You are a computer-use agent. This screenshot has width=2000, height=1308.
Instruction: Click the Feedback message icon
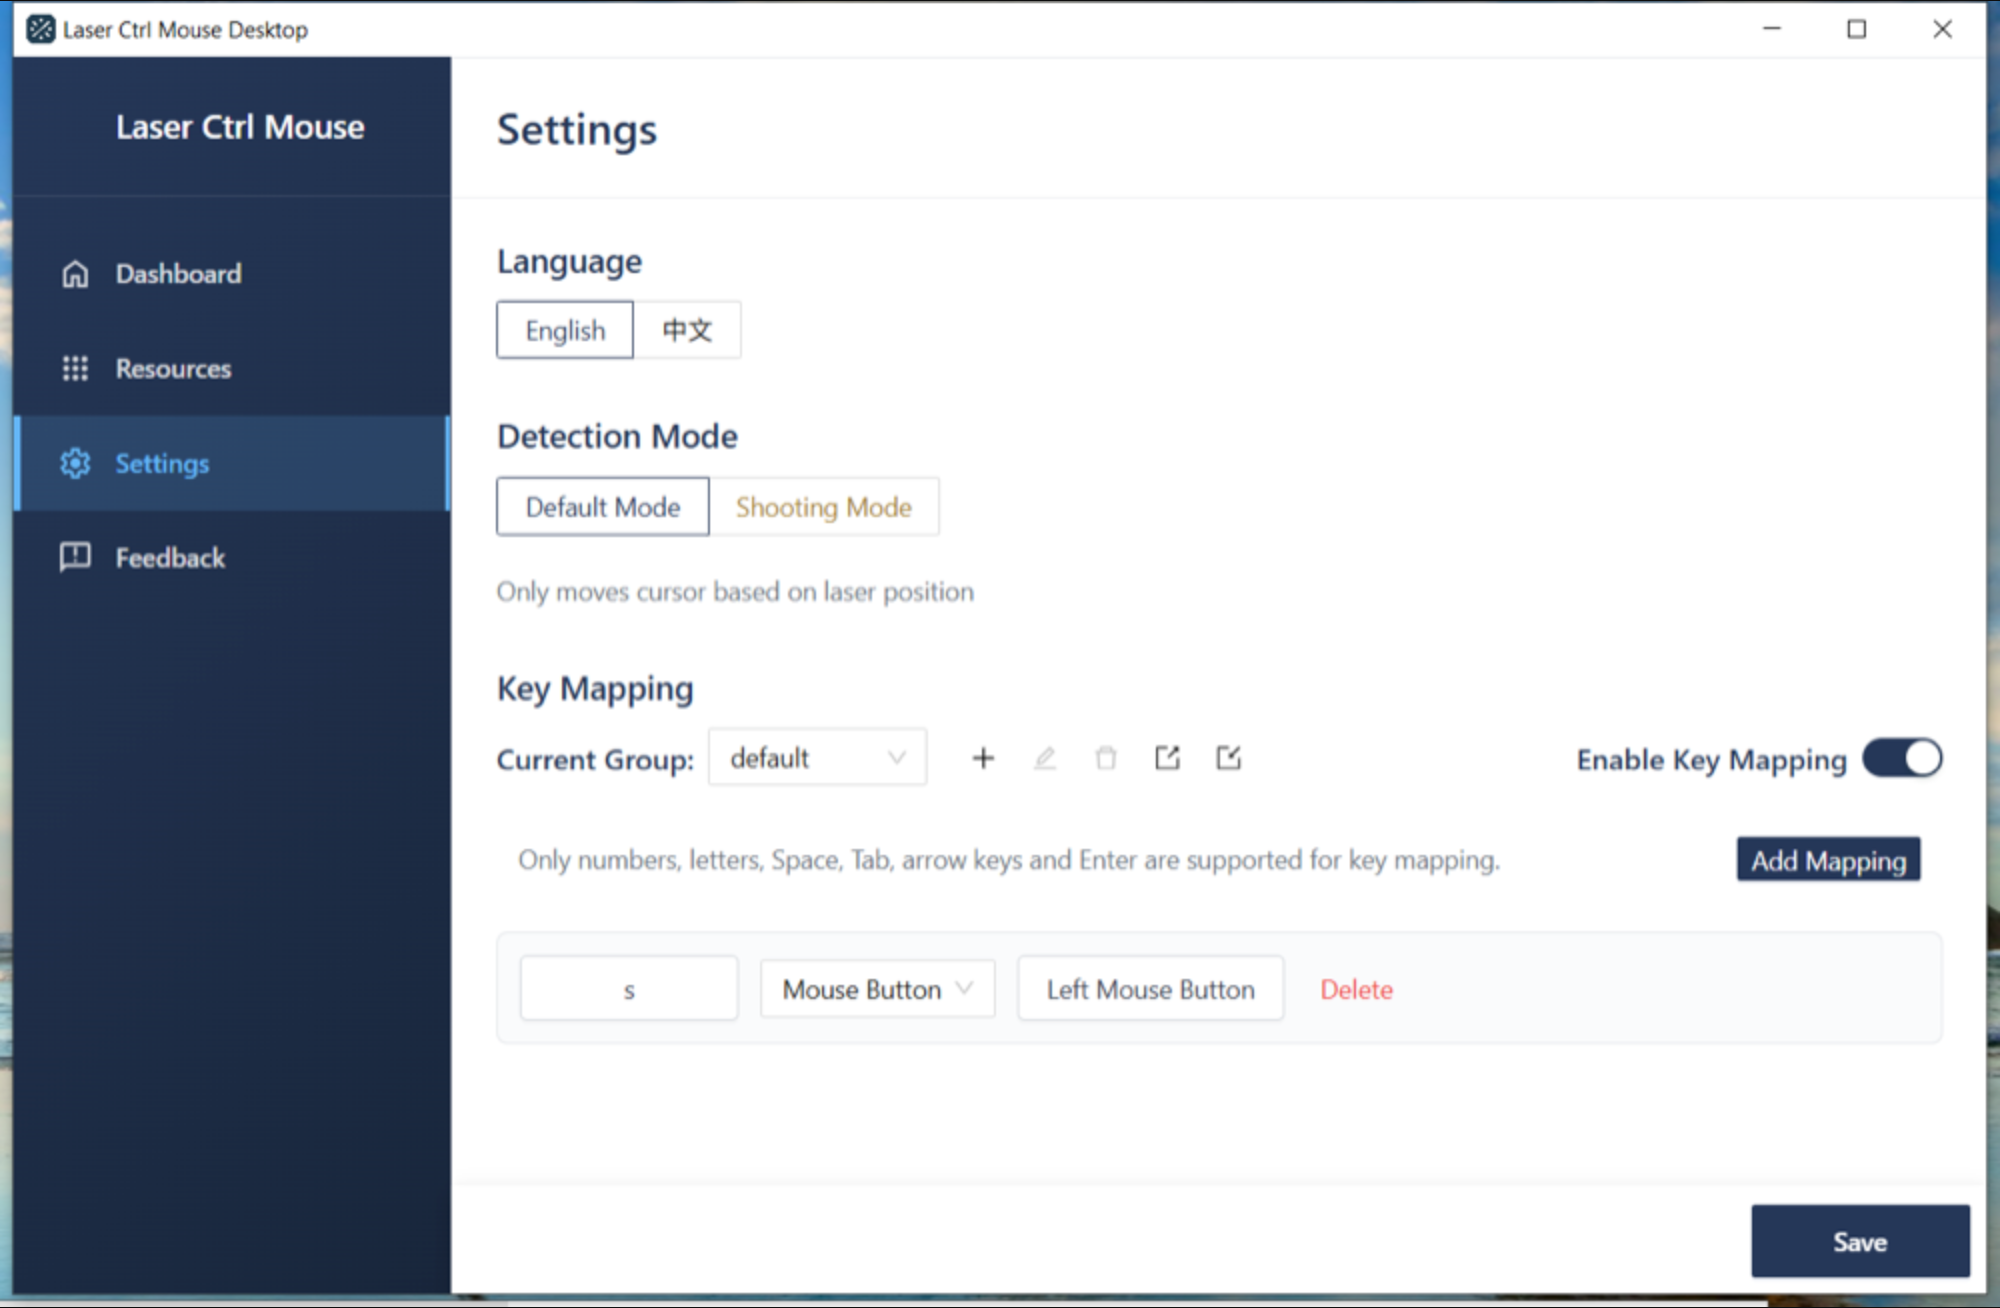[x=75, y=557]
